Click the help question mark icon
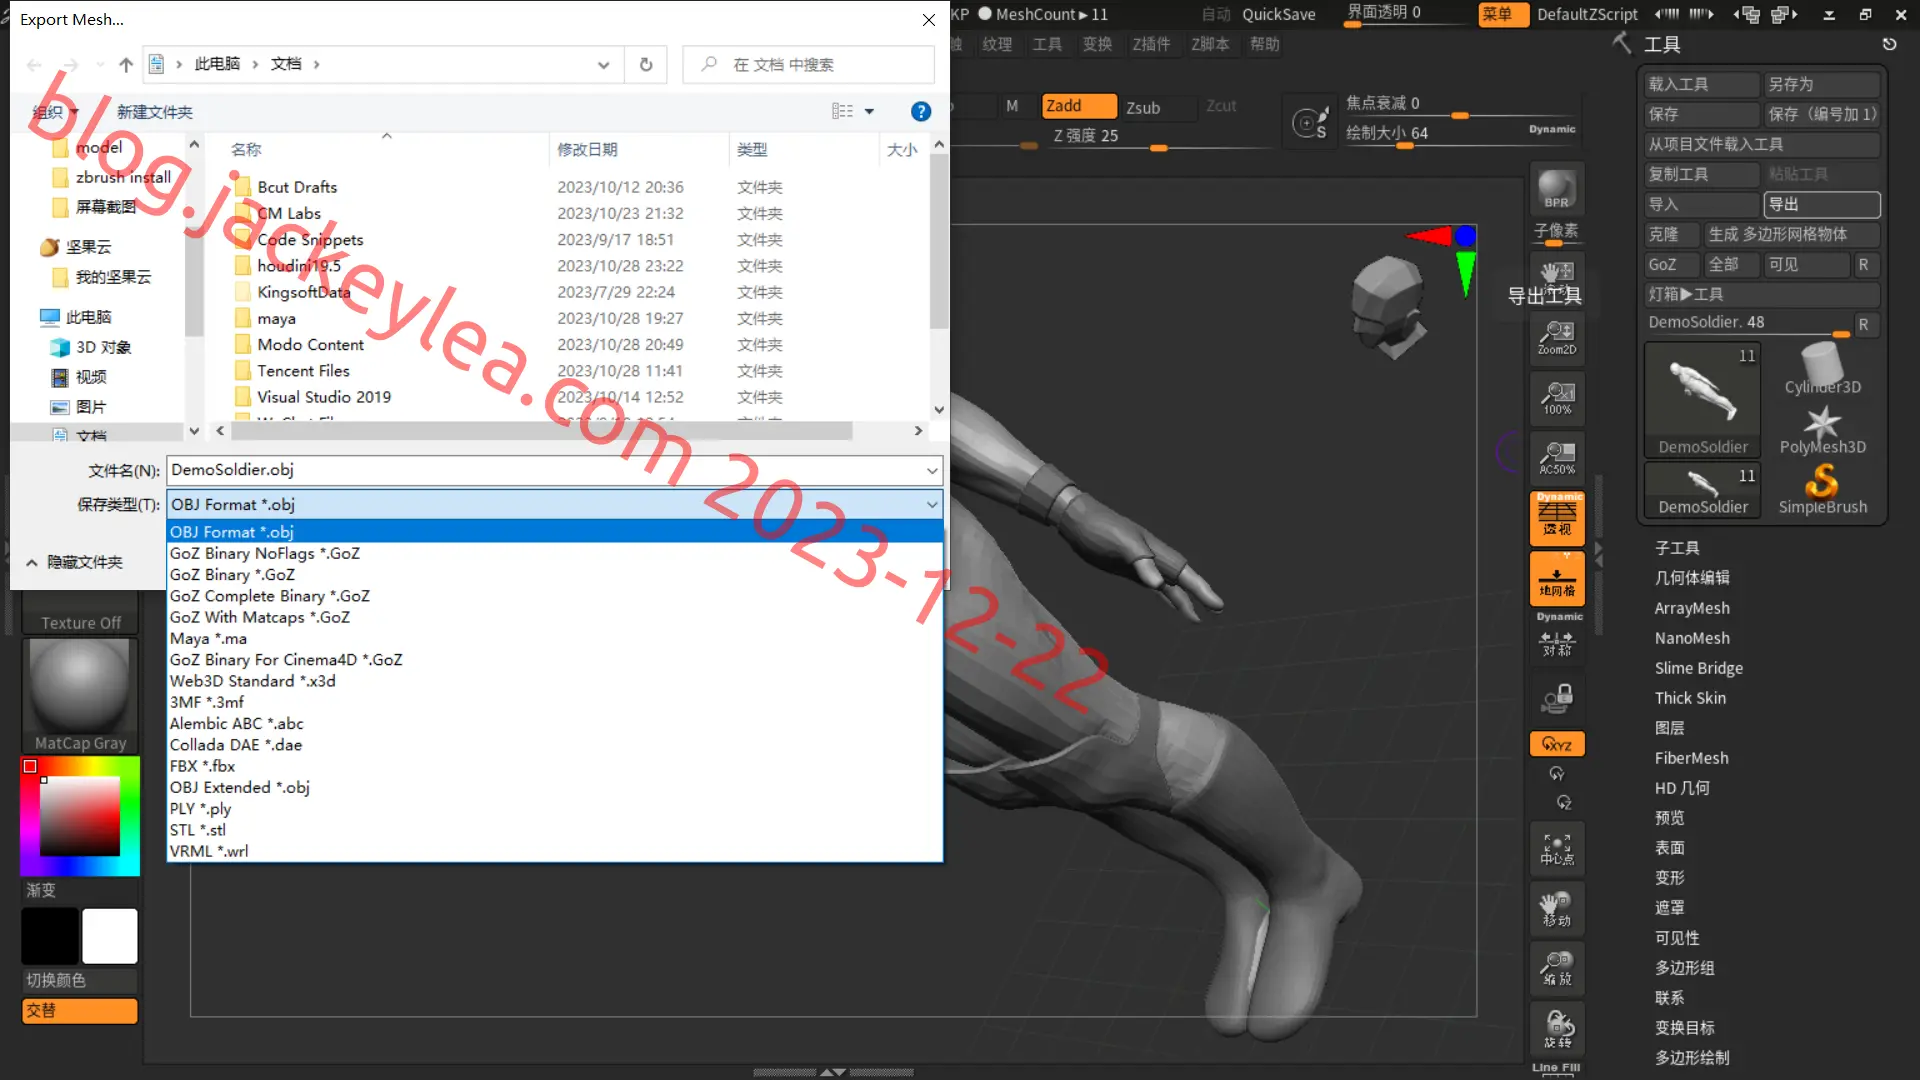This screenshot has width=1920, height=1080. click(921, 111)
